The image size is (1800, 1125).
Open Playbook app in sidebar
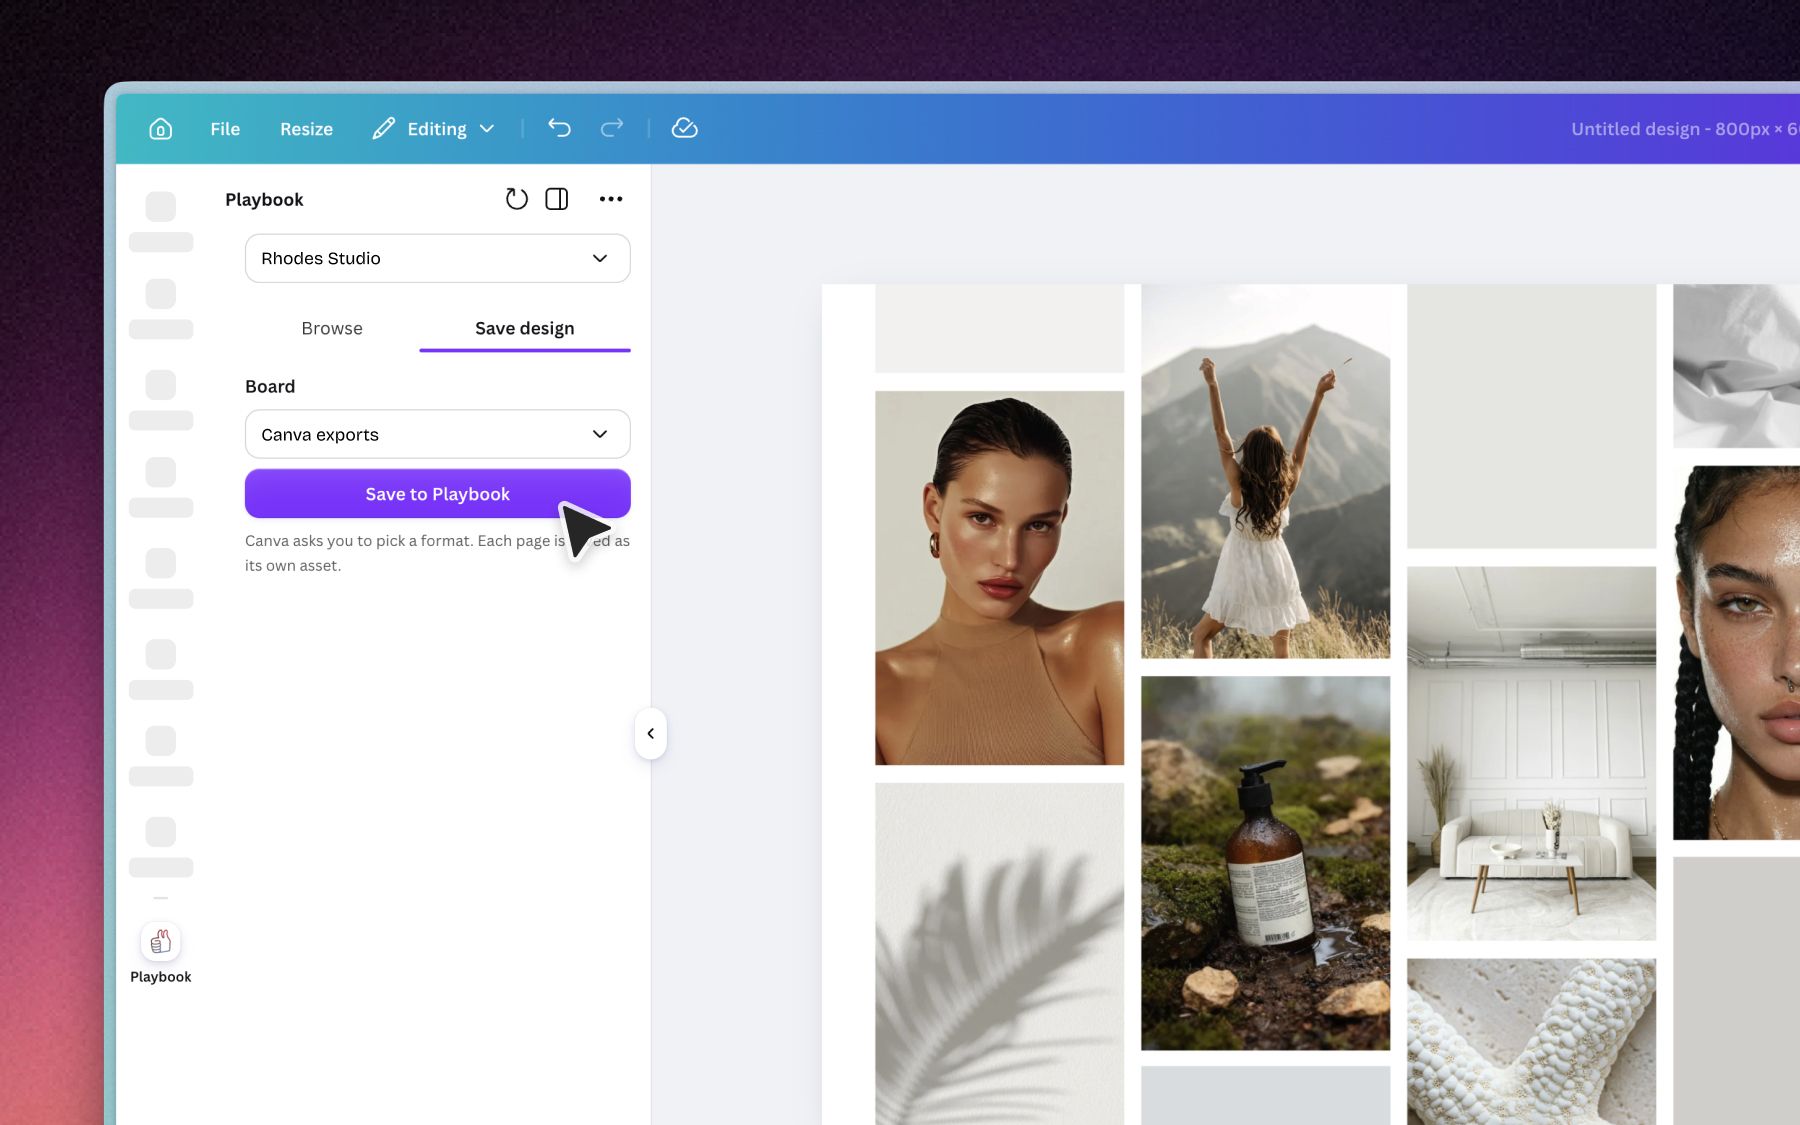pos(160,954)
